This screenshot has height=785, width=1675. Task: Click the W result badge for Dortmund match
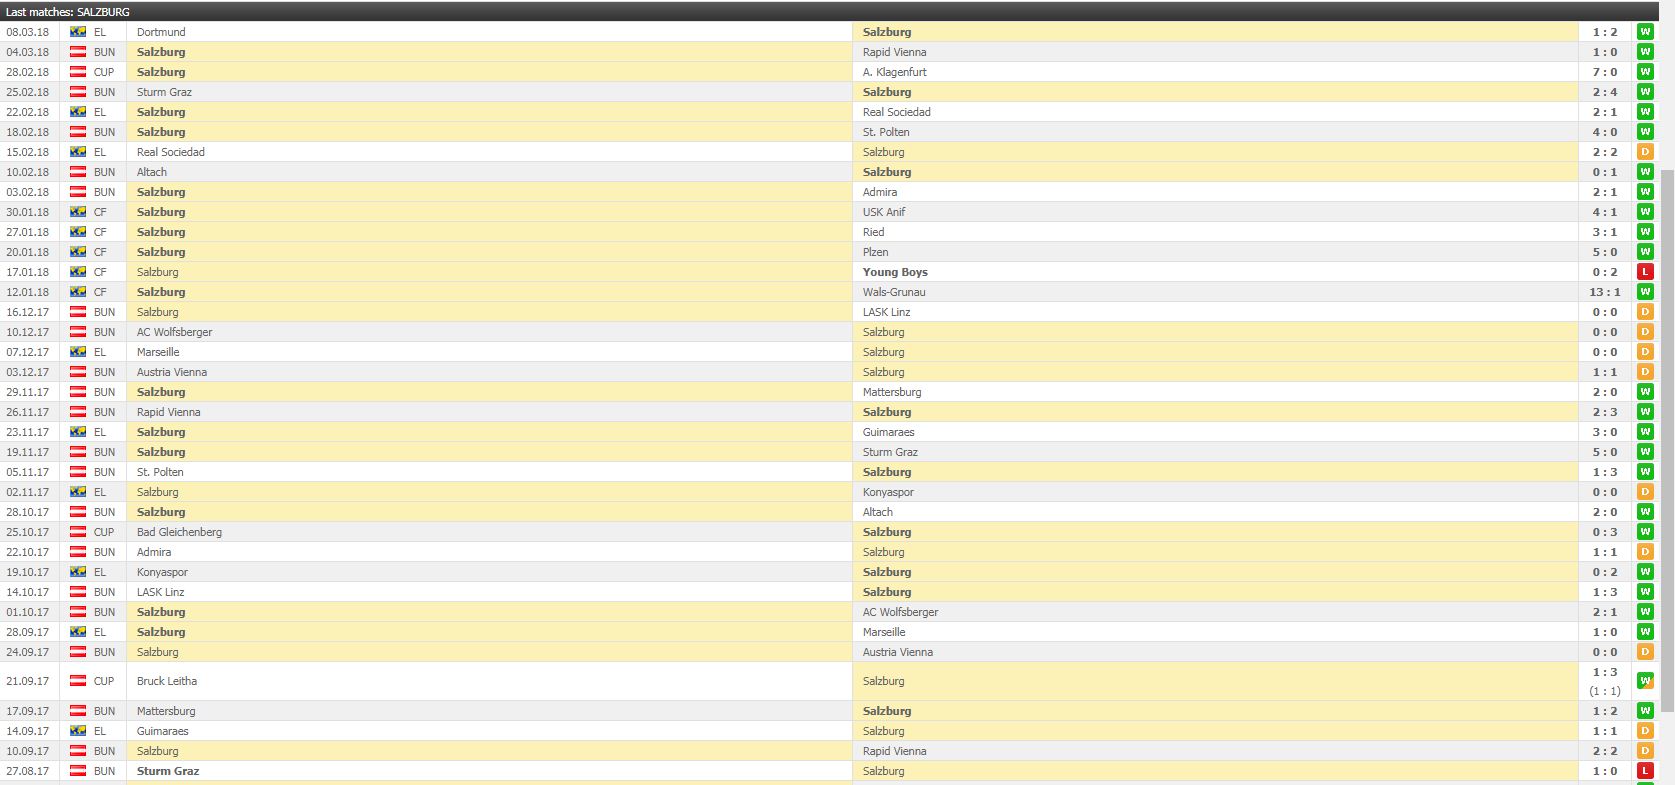click(x=1645, y=32)
